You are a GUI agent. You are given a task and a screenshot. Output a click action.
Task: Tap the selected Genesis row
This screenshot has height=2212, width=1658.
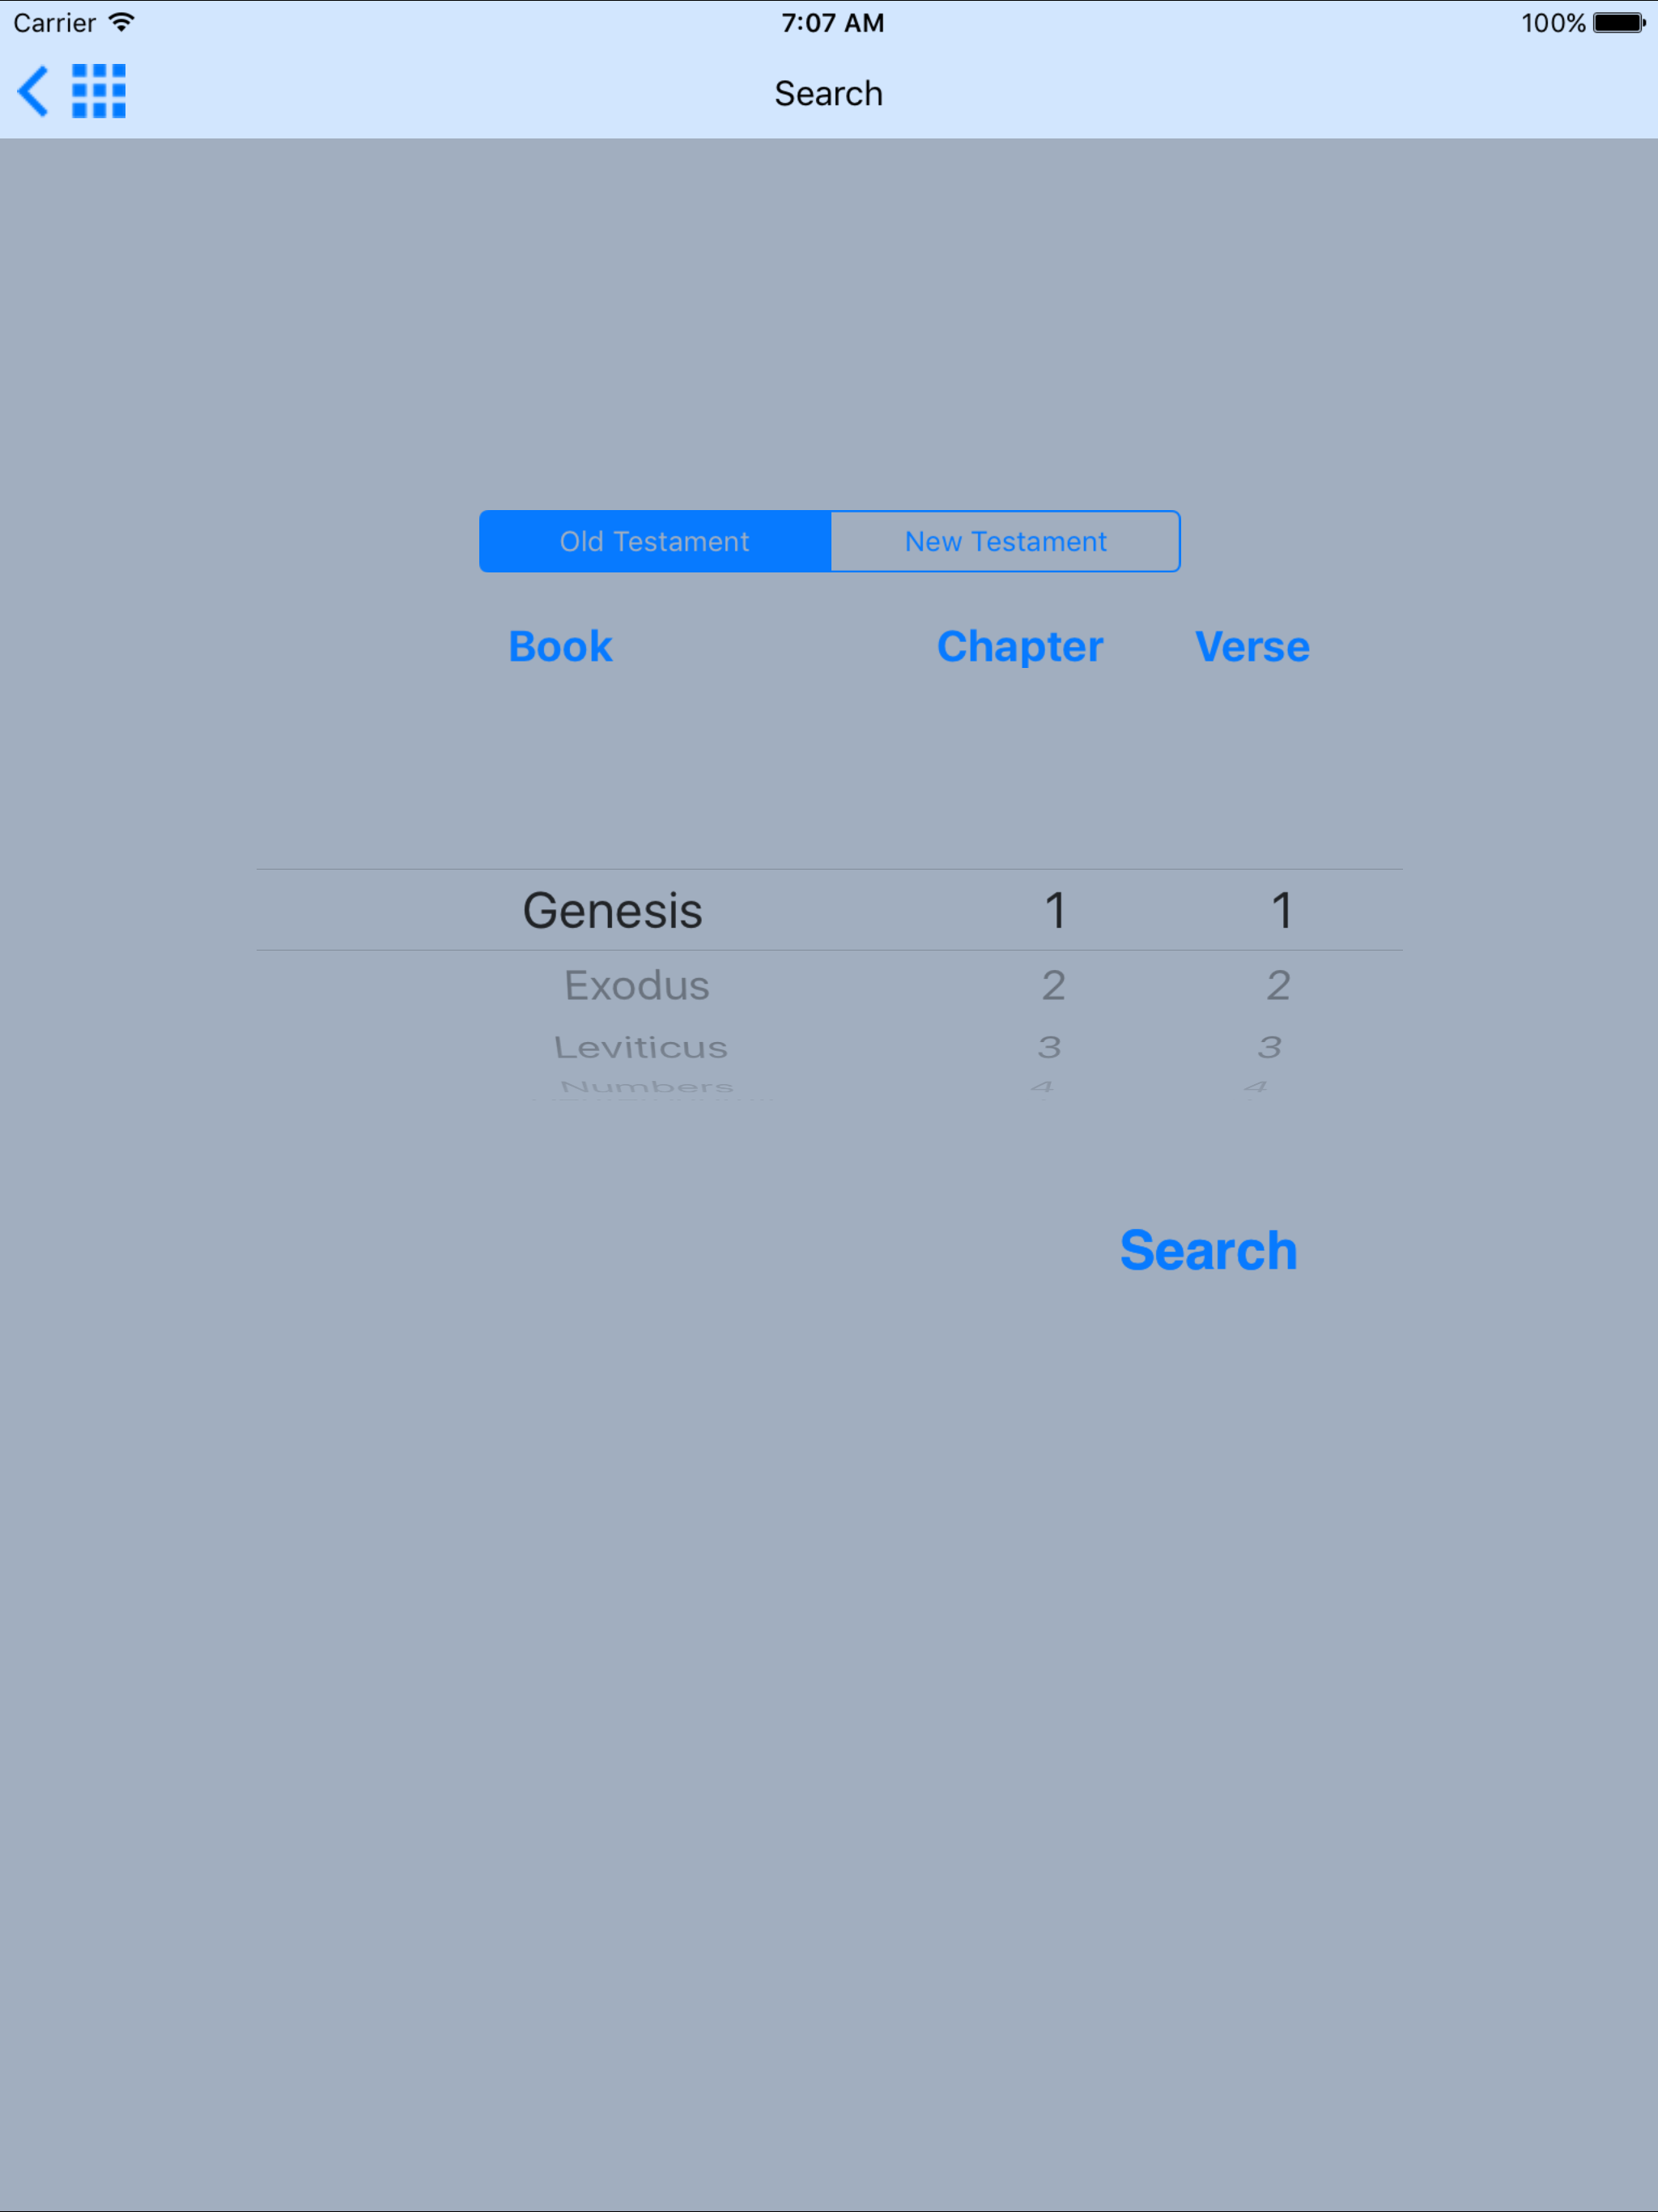pyautogui.click(x=613, y=911)
